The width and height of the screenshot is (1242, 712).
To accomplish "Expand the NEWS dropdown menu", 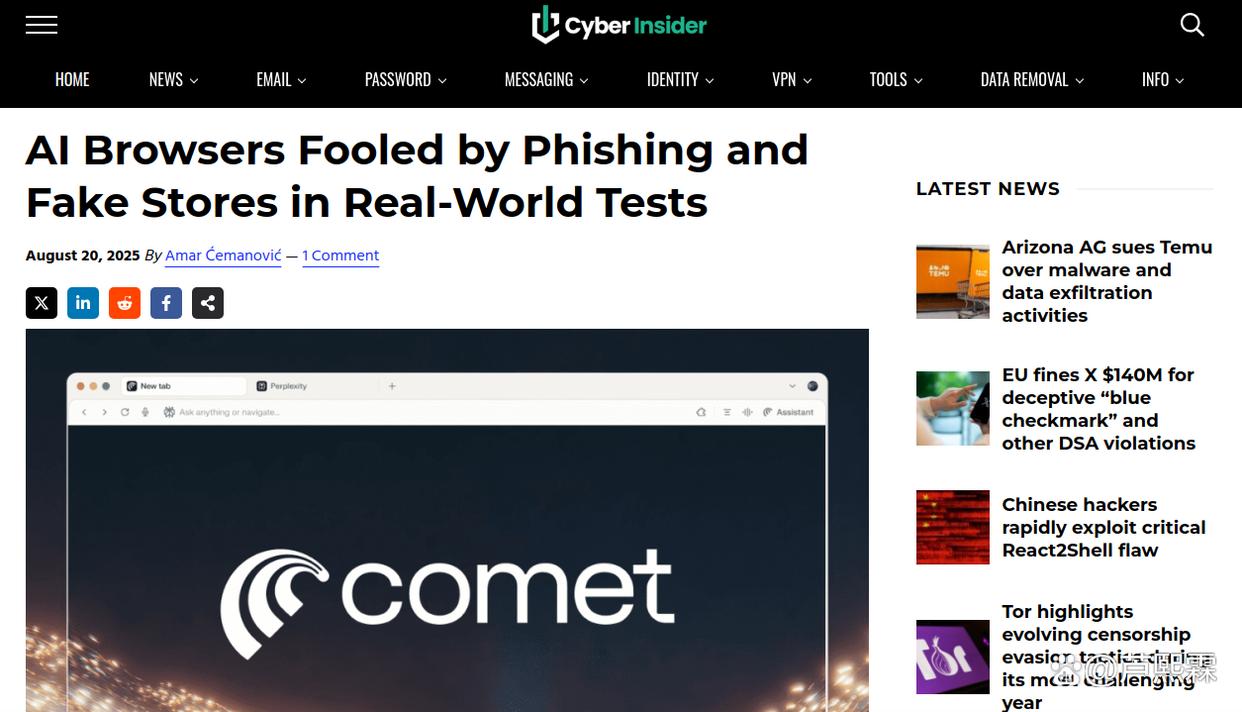I will (x=174, y=80).
